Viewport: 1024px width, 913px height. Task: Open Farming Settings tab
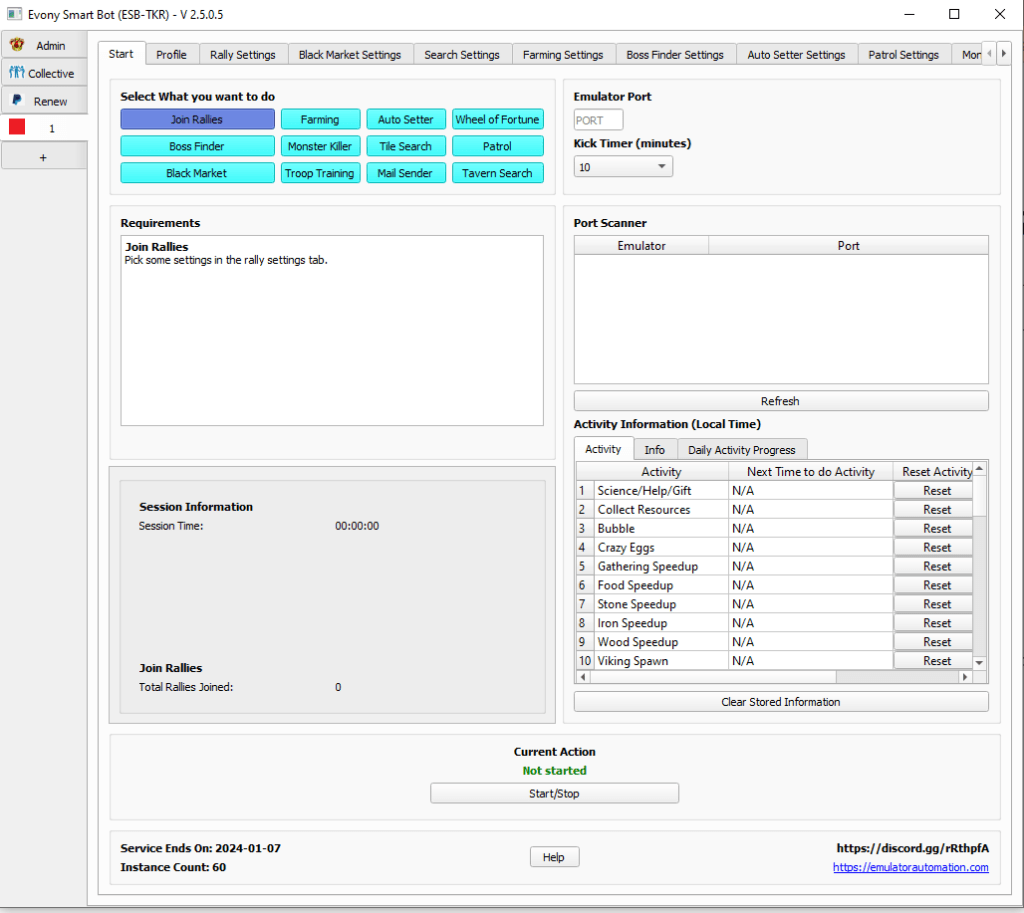click(563, 55)
